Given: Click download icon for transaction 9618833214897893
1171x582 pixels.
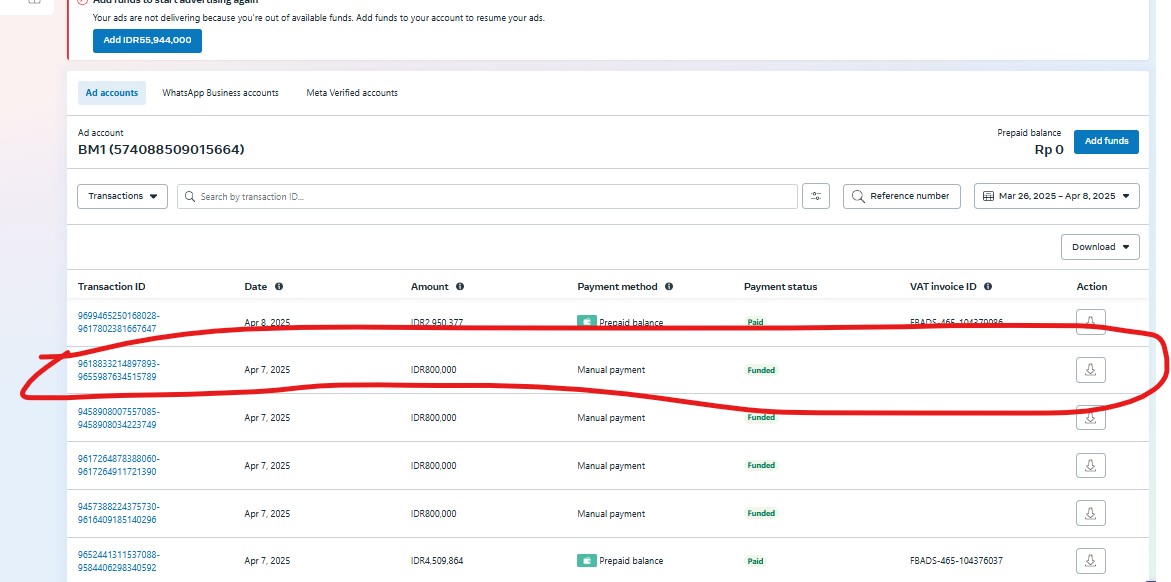Looking at the screenshot, I should point(1091,370).
